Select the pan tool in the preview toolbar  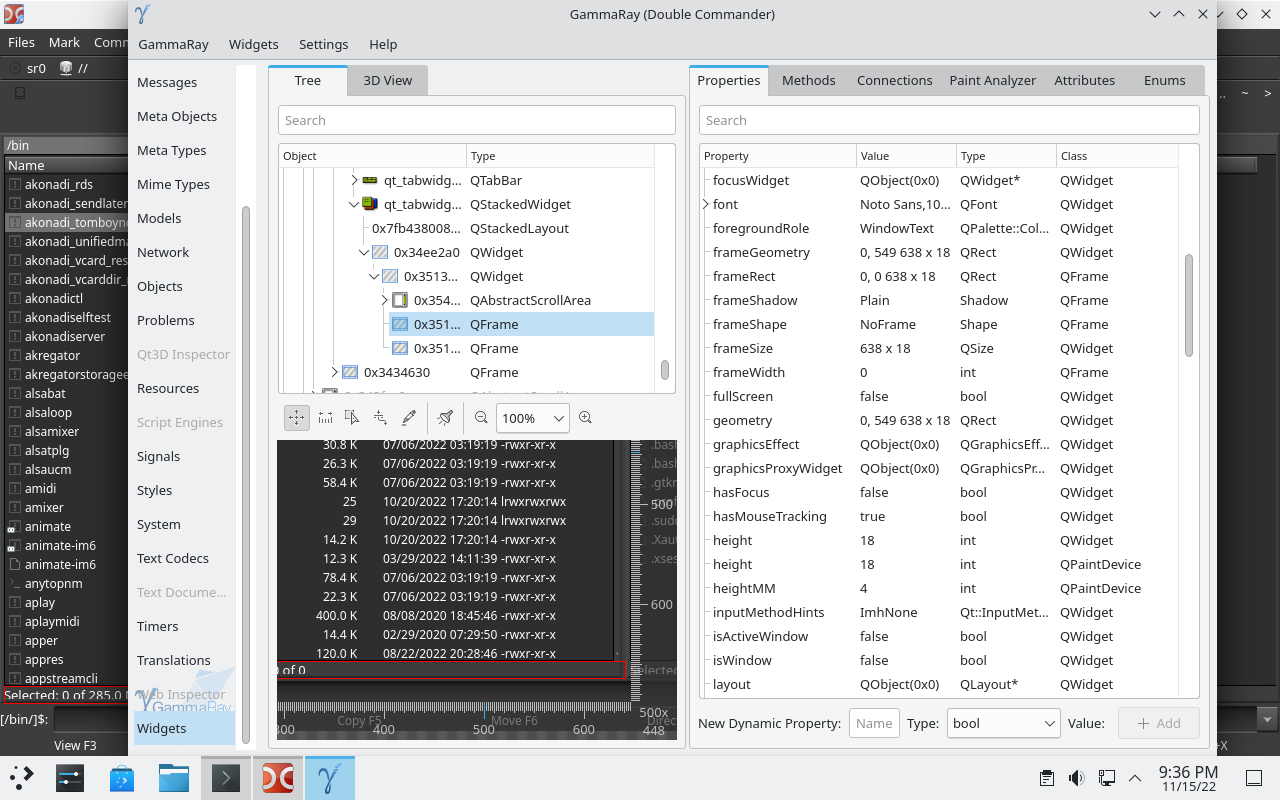[297, 417]
